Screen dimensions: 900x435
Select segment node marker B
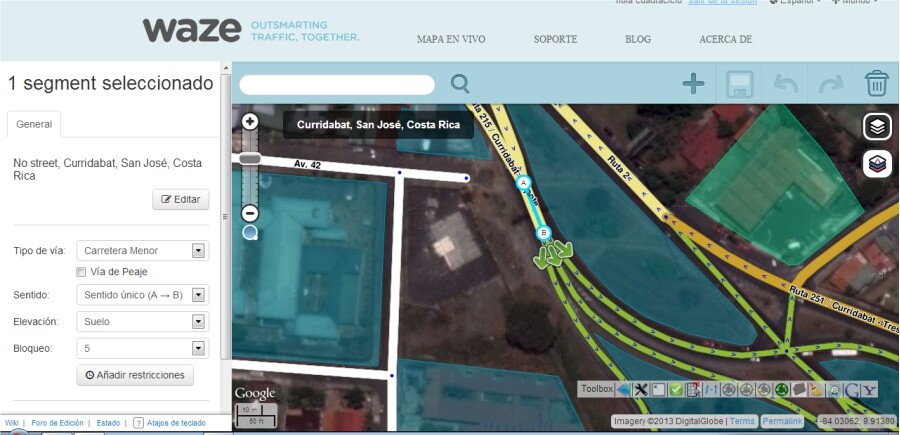click(x=543, y=233)
